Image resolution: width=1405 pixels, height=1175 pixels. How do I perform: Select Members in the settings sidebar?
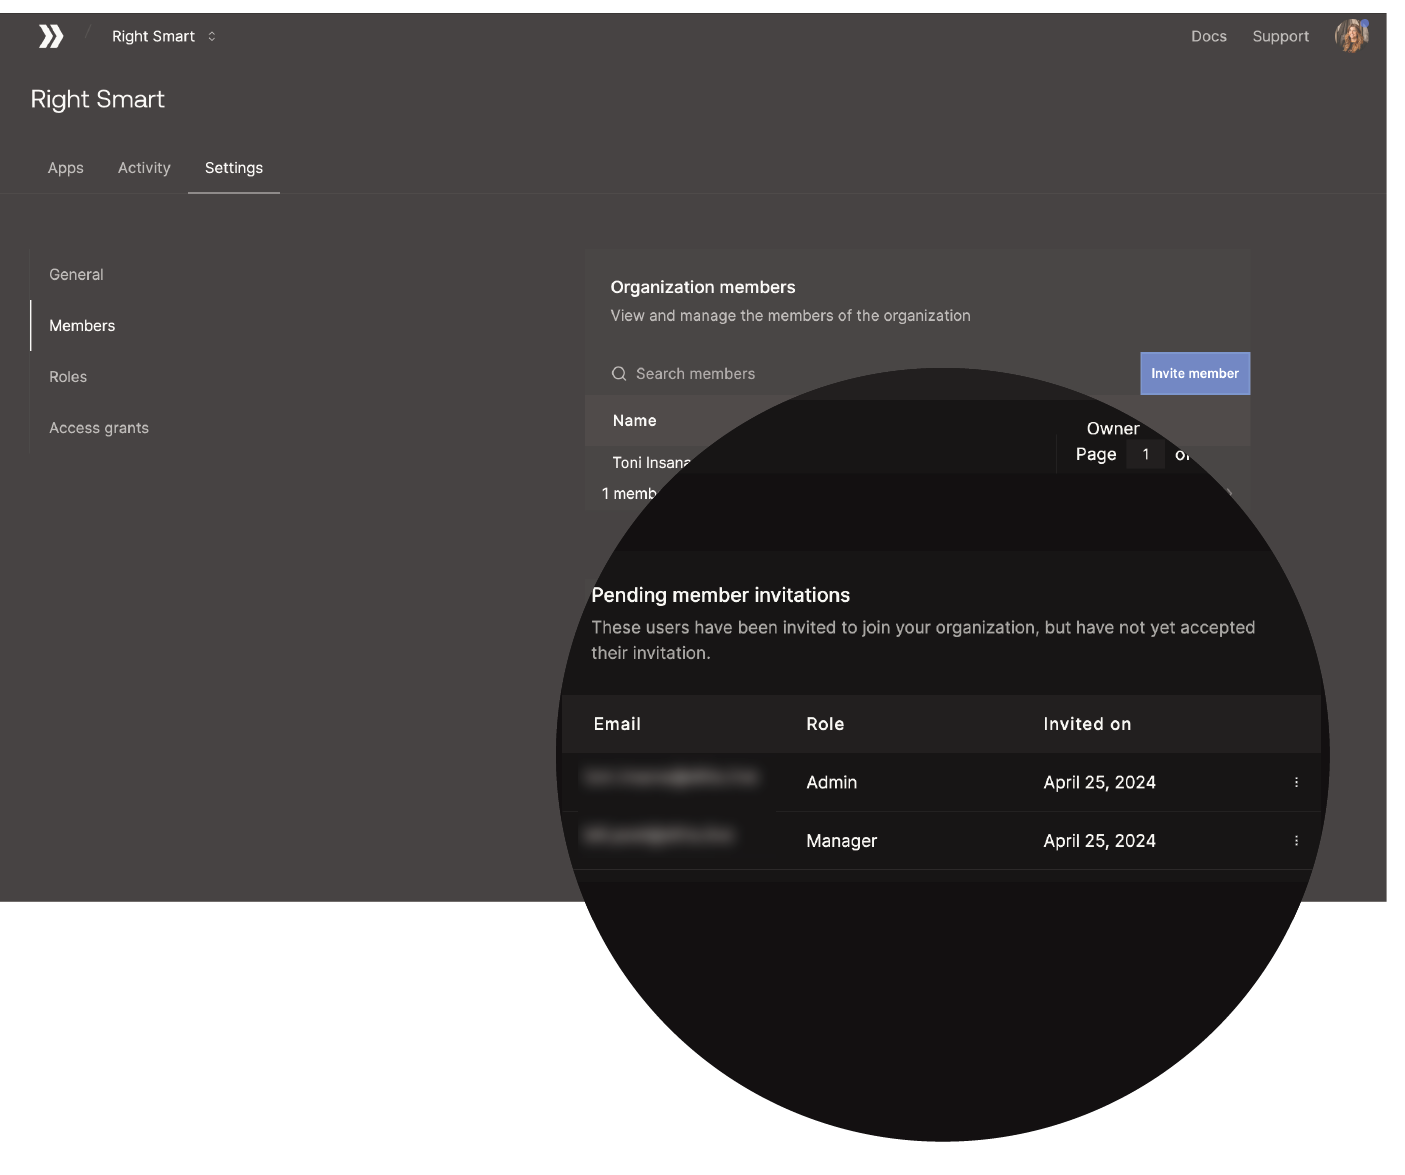tap(82, 325)
